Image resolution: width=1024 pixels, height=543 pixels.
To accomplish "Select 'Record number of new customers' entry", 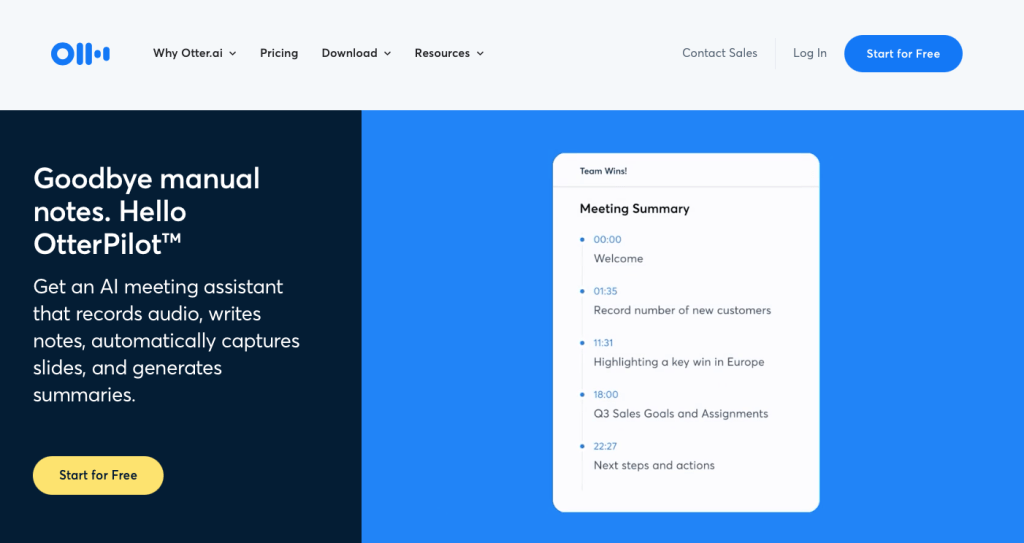I will [682, 310].
